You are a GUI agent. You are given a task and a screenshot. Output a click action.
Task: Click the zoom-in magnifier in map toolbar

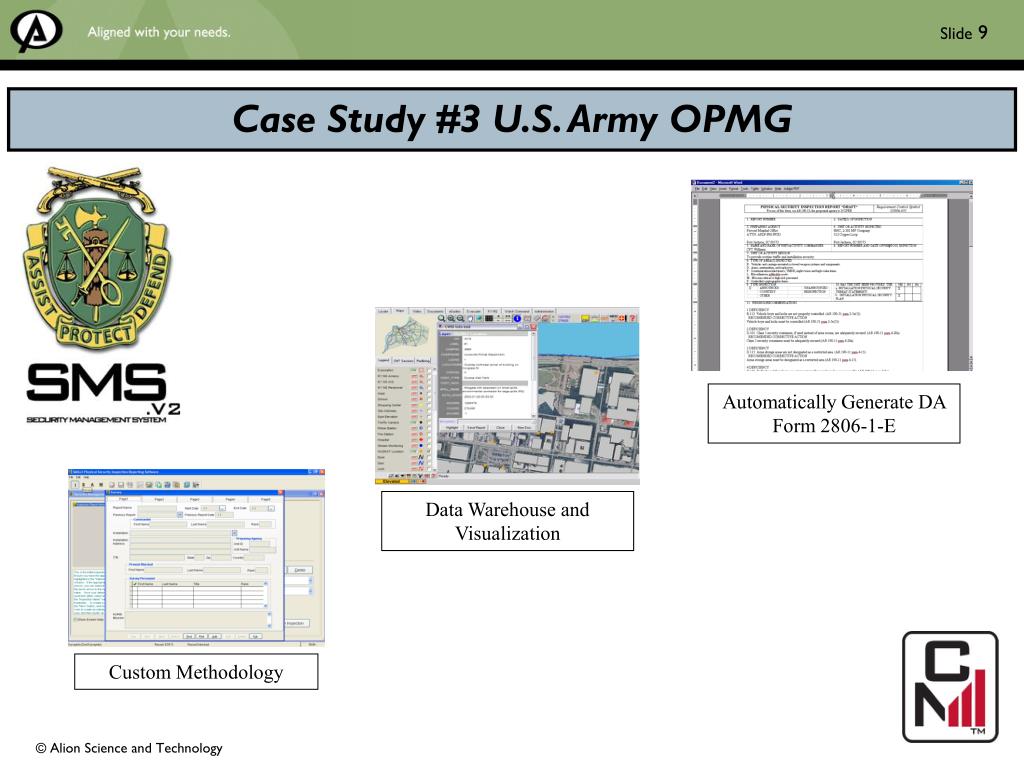451,318
